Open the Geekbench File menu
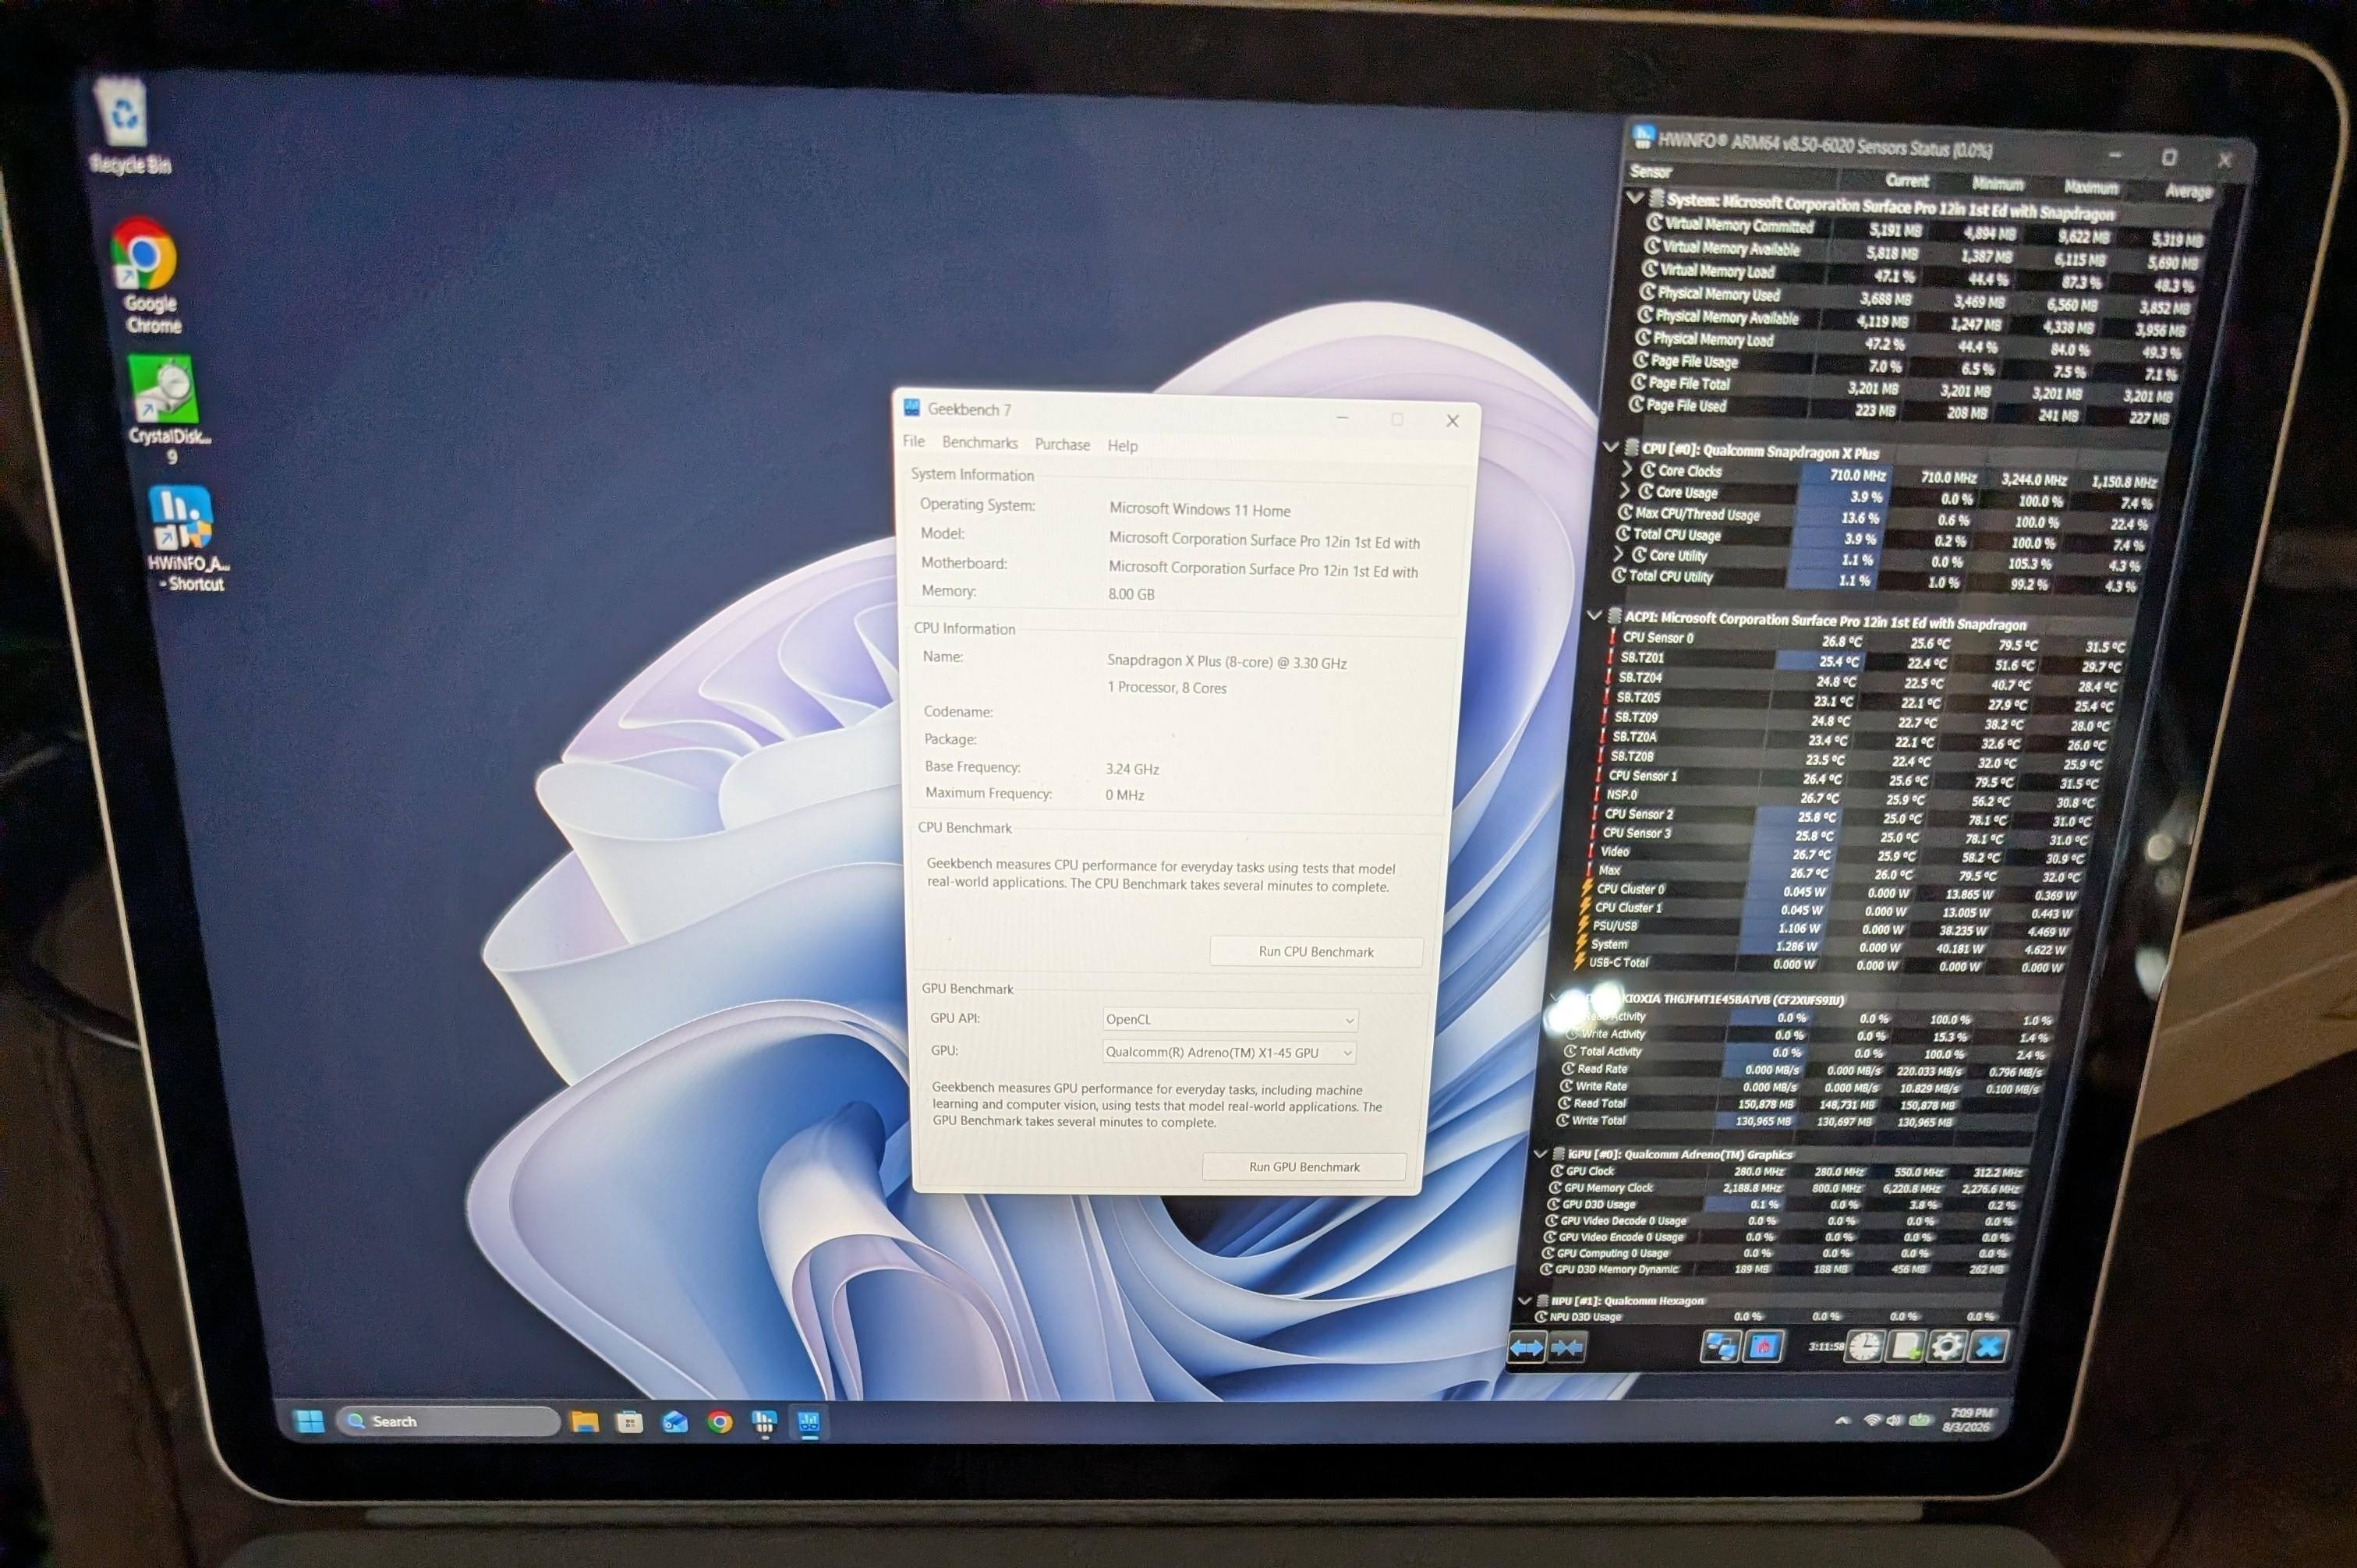Image resolution: width=2357 pixels, height=1568 pixels. [x=914, y=441]
